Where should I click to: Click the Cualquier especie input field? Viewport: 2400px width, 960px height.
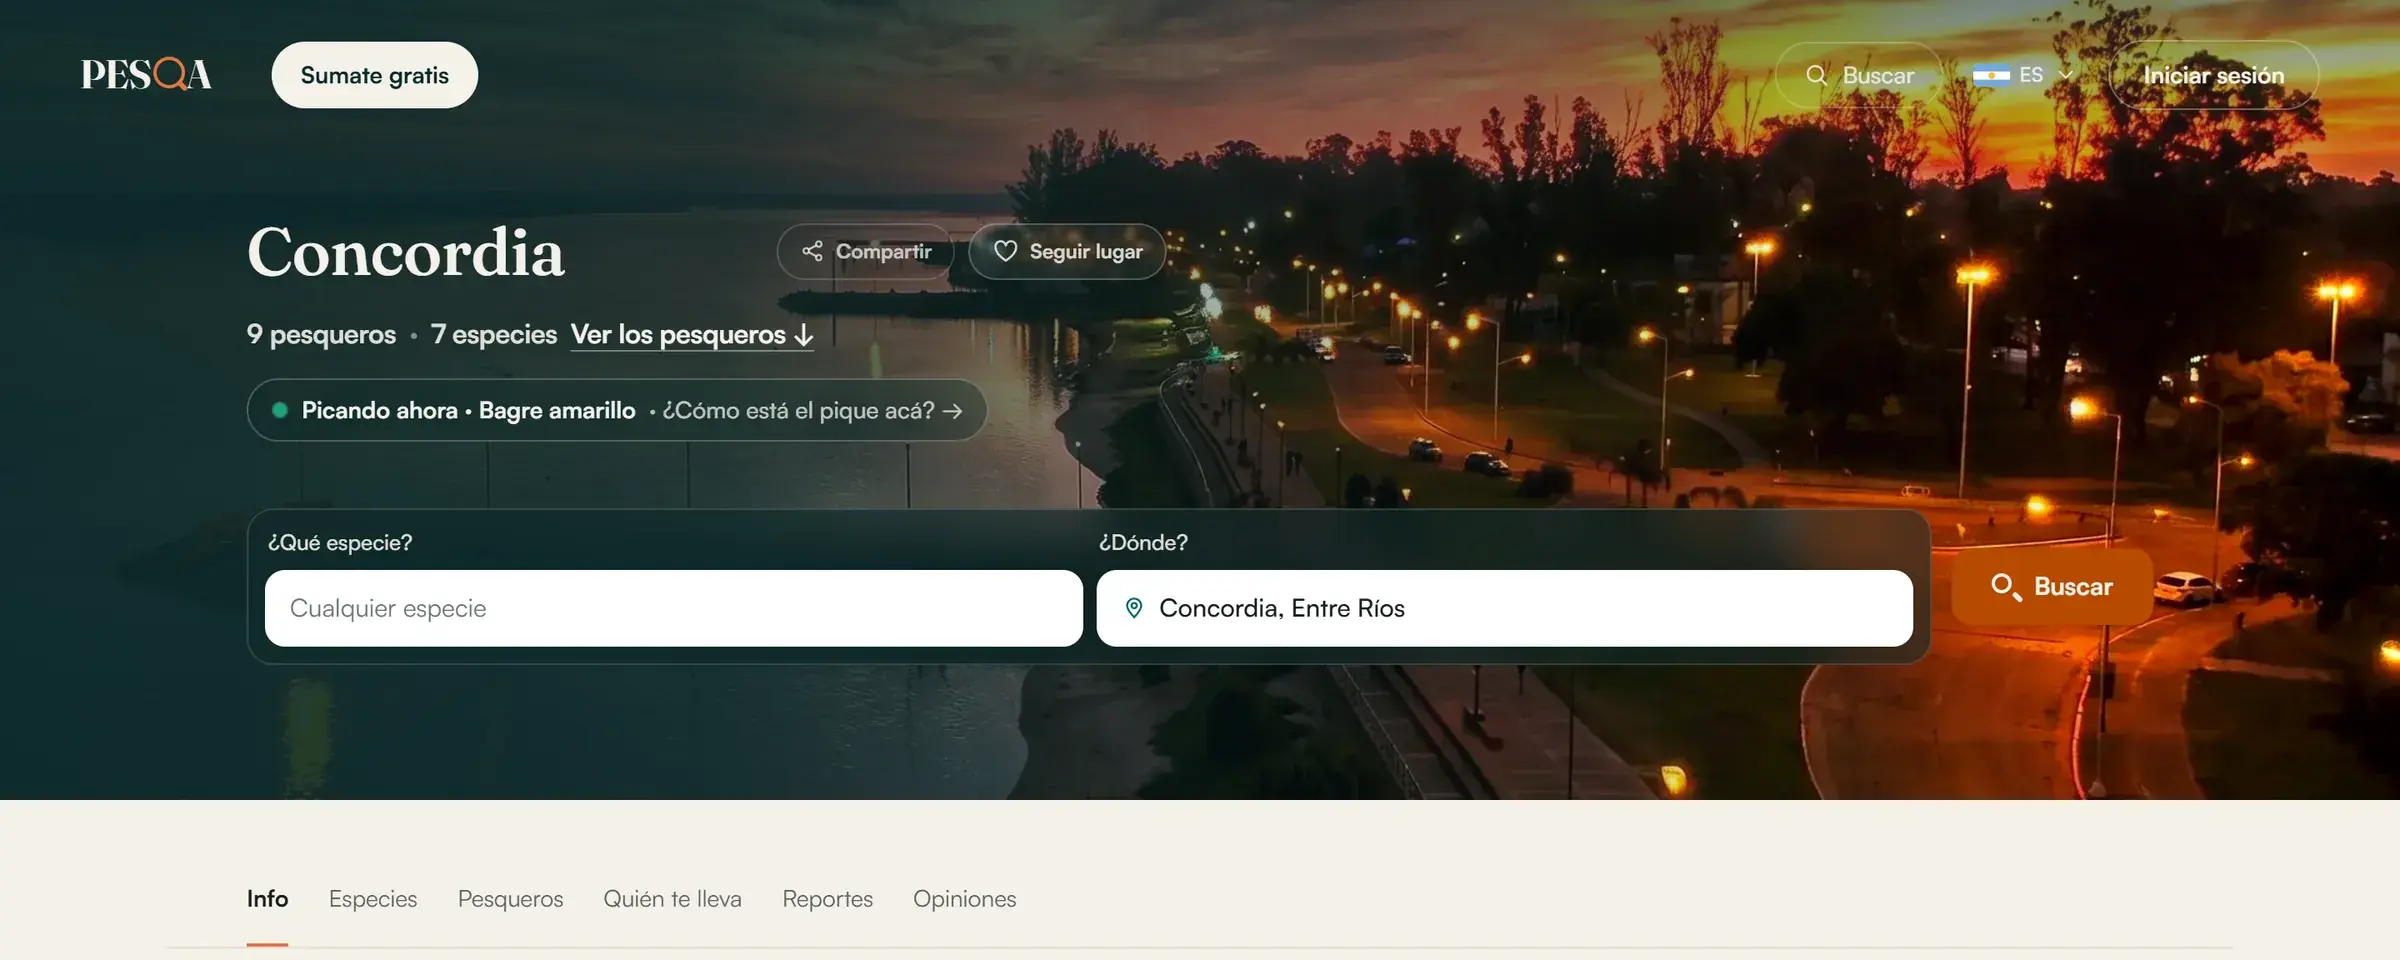[x=674, y=608]
